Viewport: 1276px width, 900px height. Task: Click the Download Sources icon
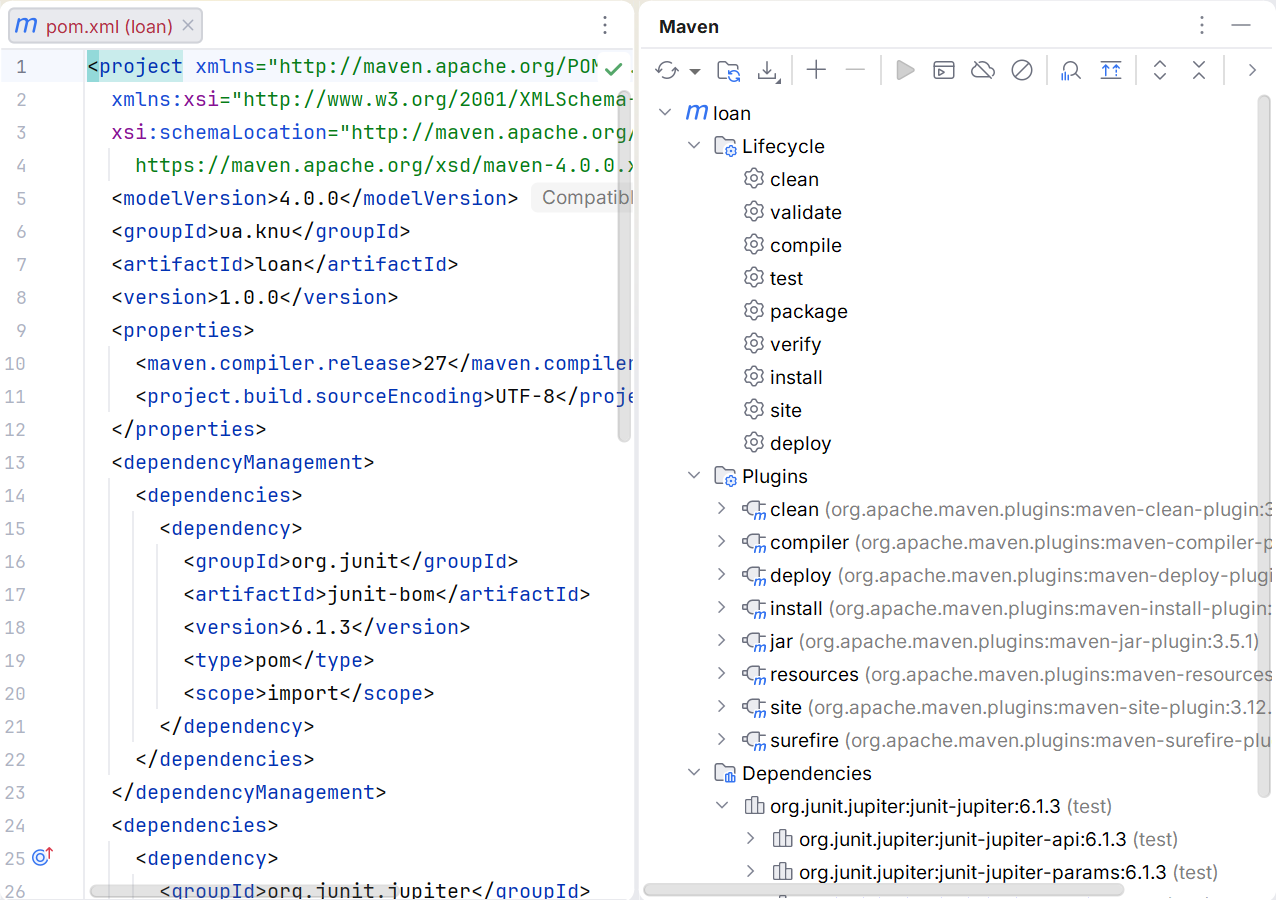(768, 70)
